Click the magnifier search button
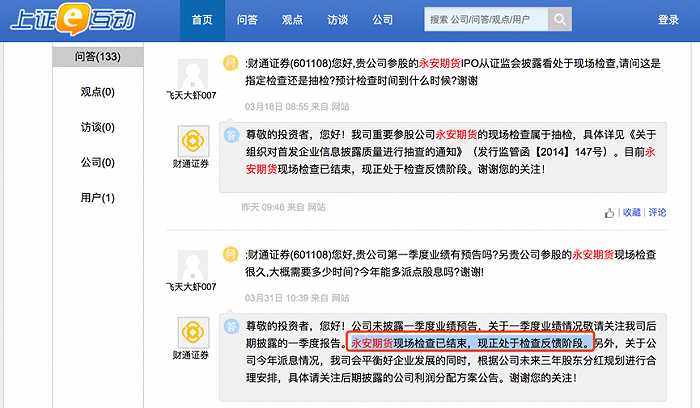 click(x=560, y=19)
